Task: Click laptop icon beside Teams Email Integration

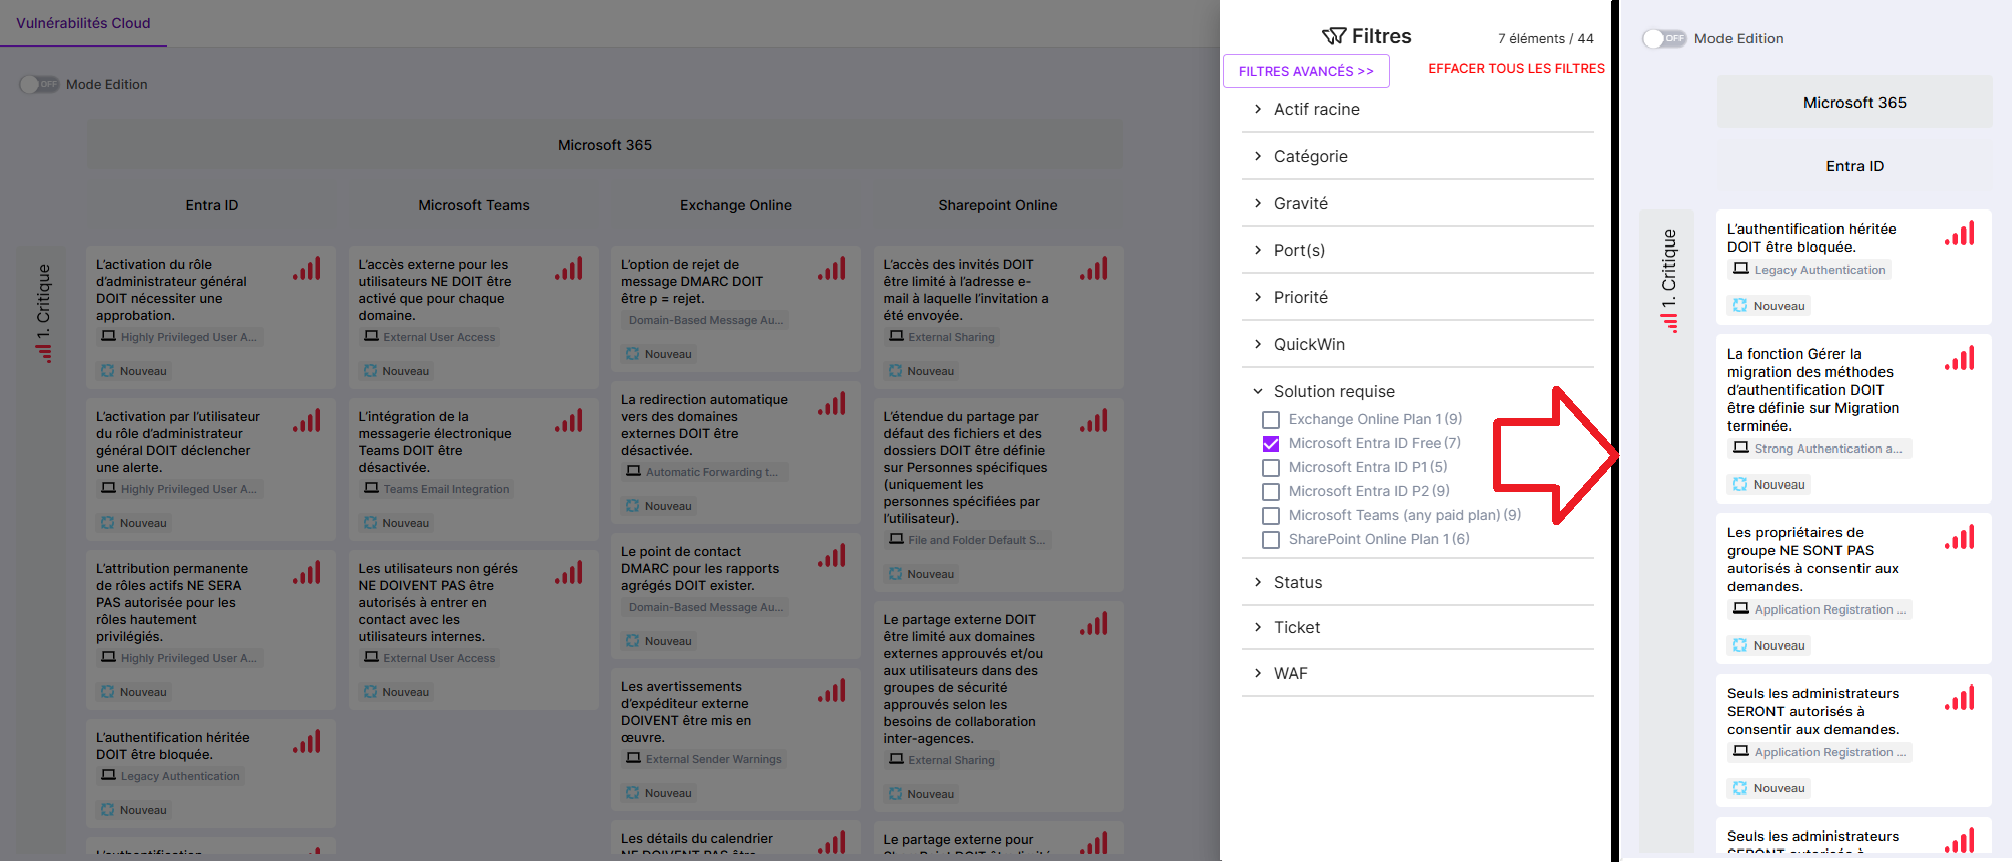Action: pos(371,489)
